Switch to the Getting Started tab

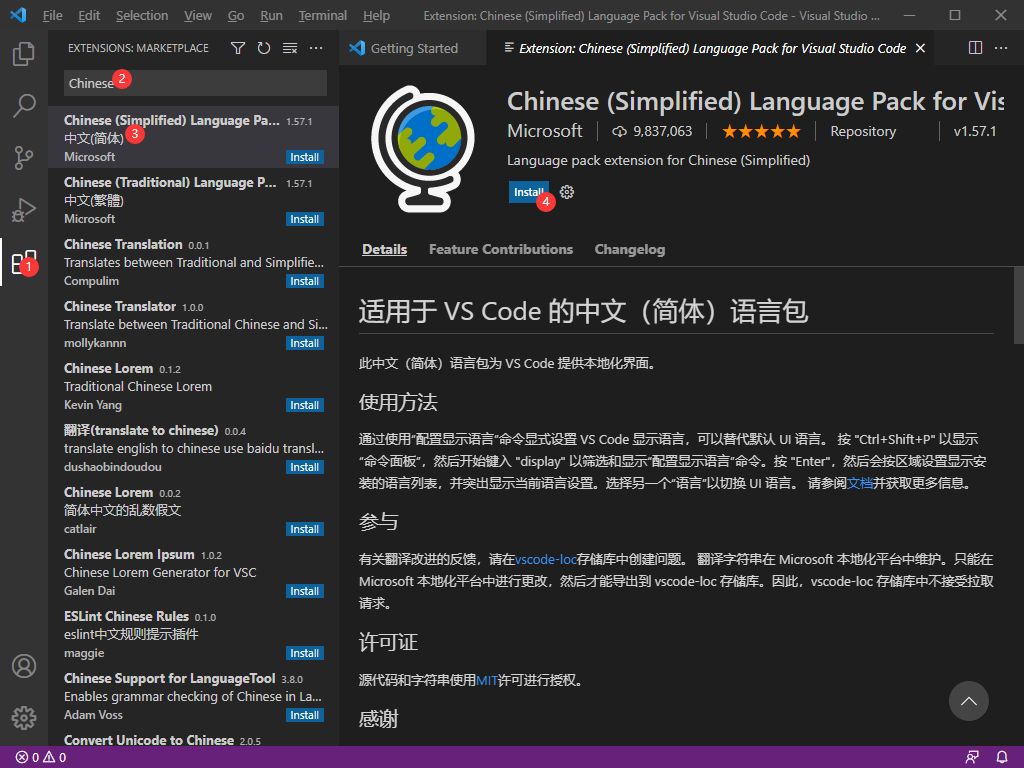click(413, 48)
